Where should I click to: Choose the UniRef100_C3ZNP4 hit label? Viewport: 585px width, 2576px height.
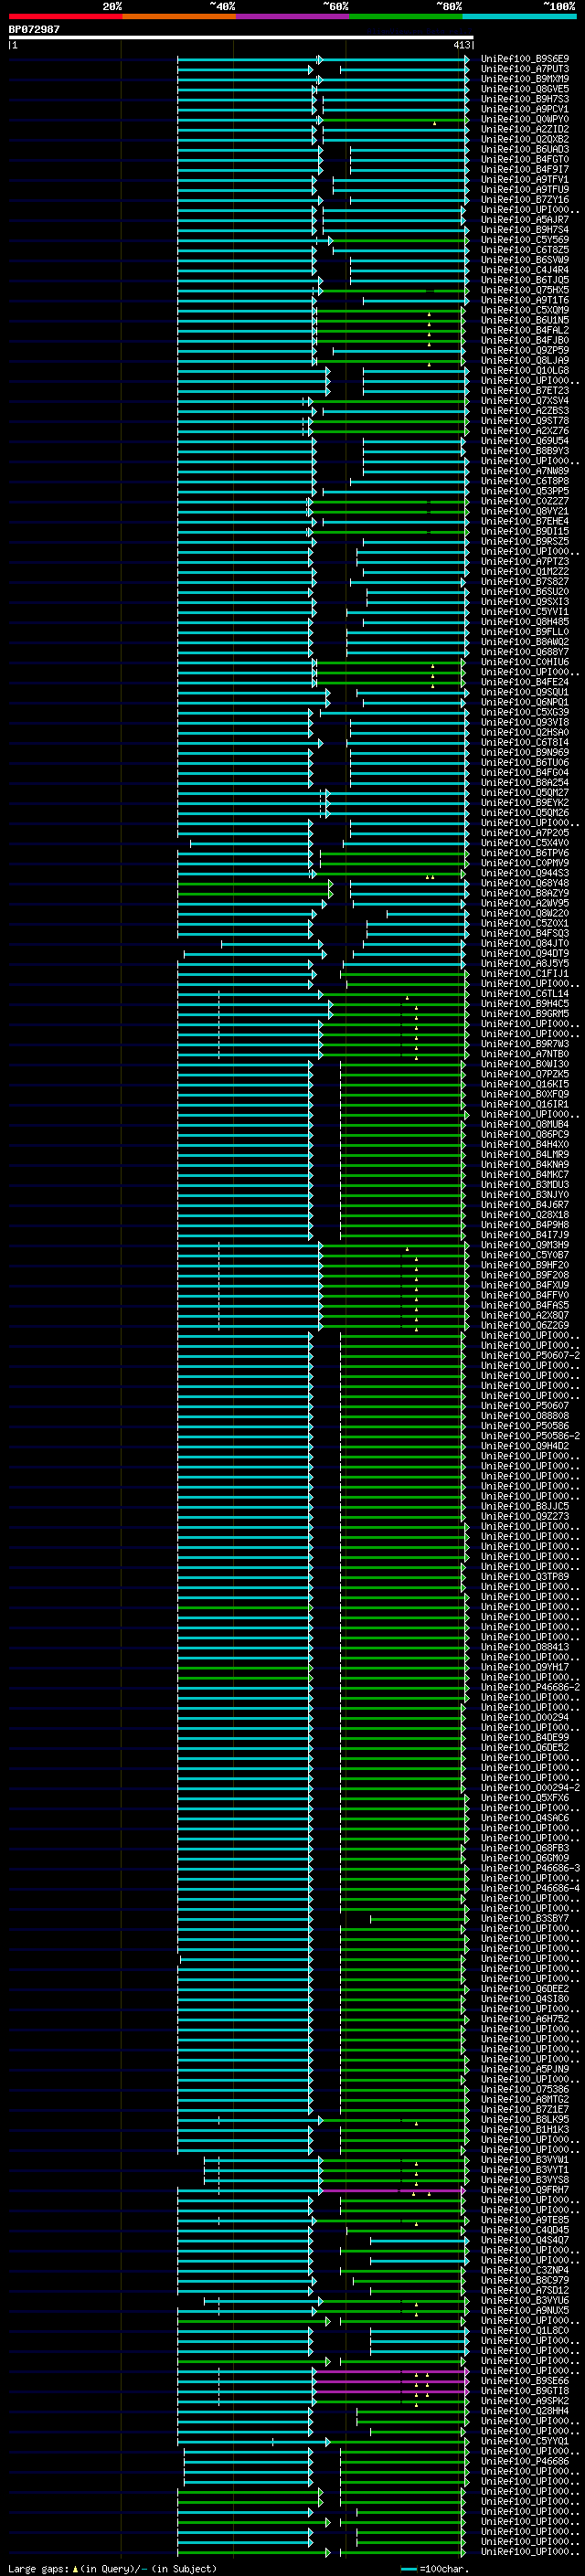click(525, 2270)
